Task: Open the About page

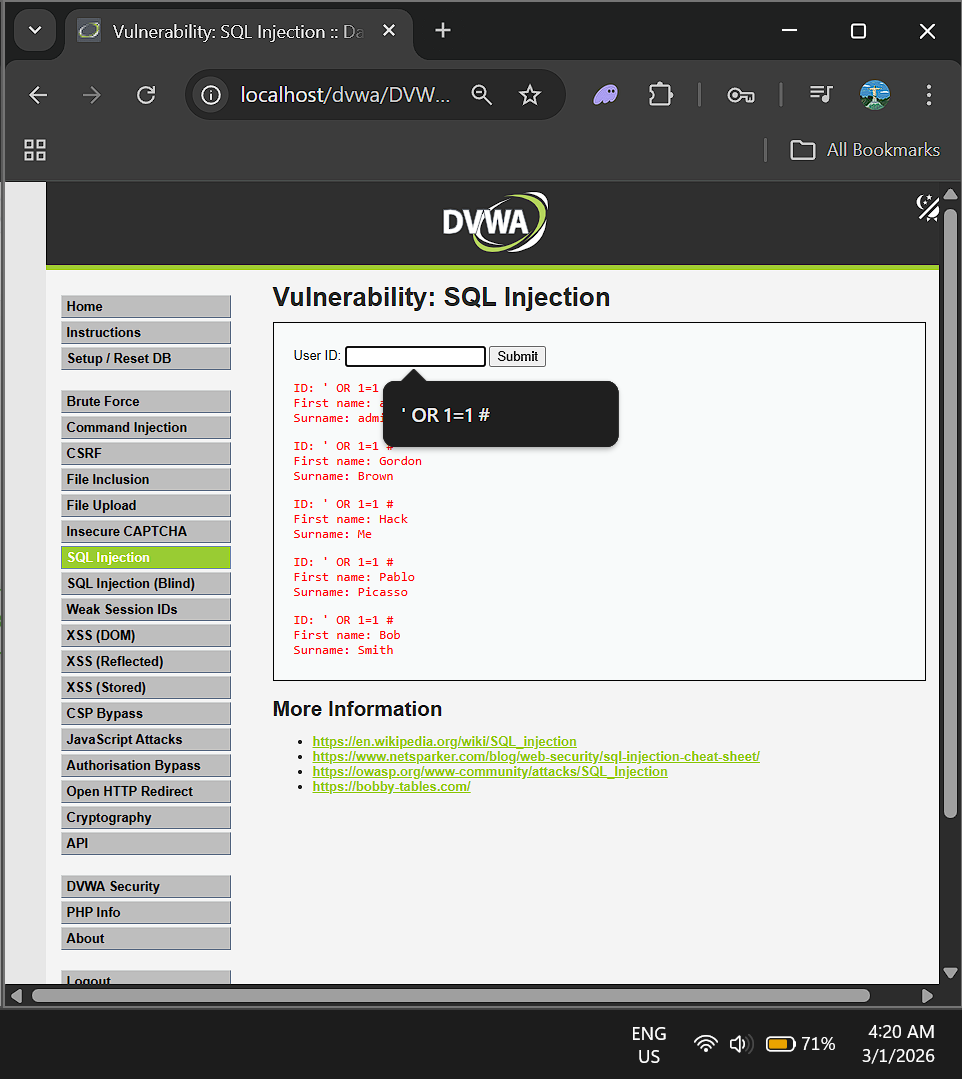Action: pos(146,939)
